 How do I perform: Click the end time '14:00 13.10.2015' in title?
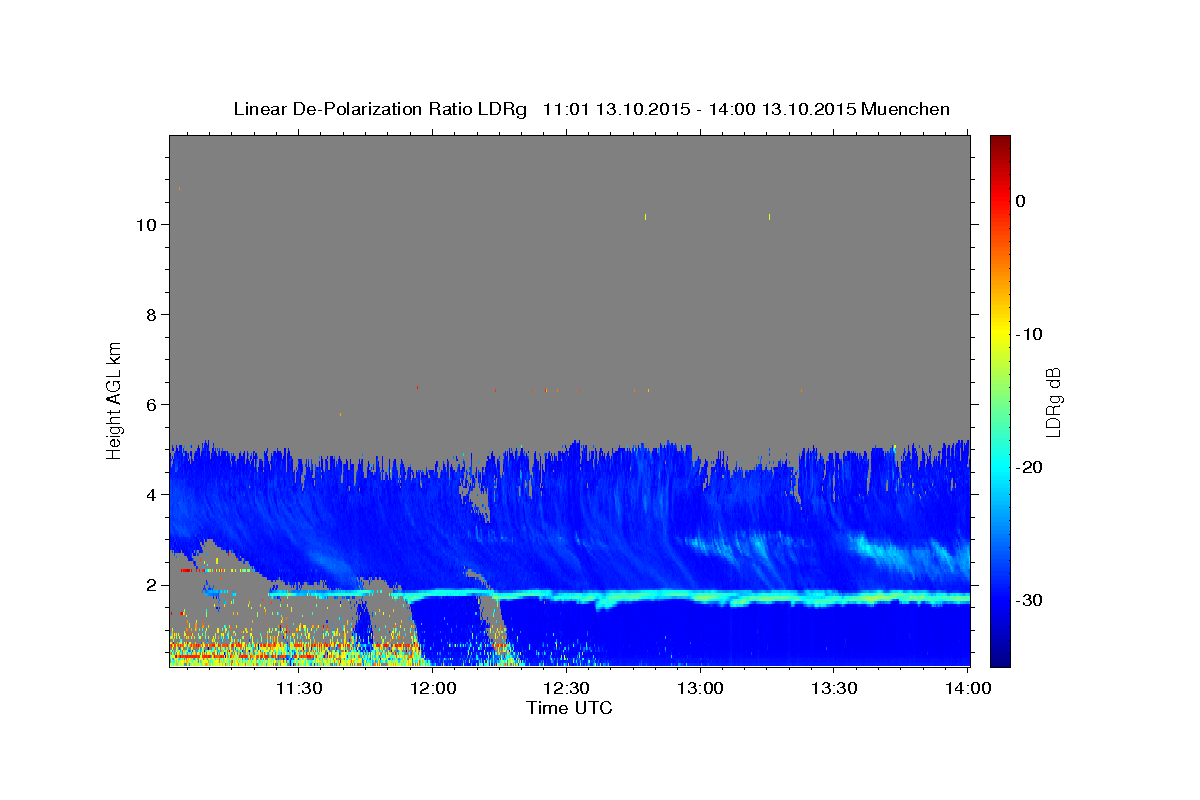782,109
